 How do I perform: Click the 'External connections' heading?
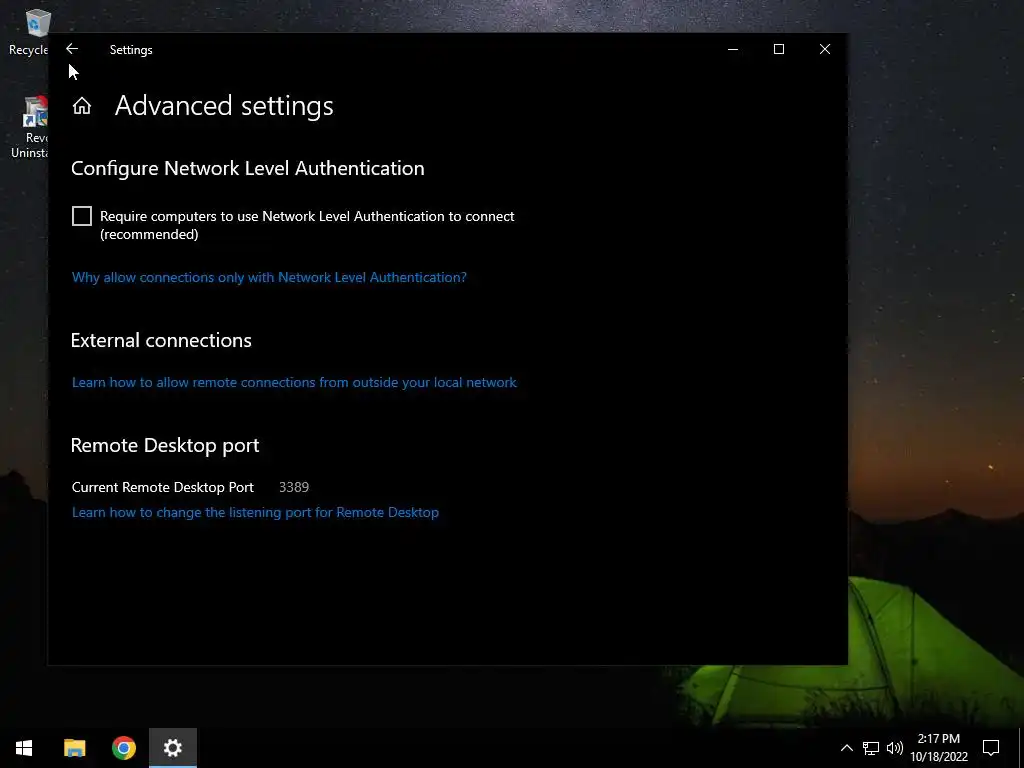pyautogui.click(x=161, y=340)
